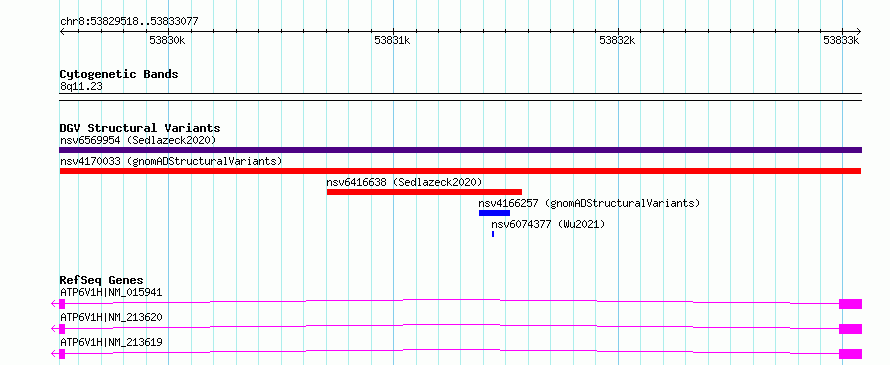The height and width of the screenshot is (365, 890).
Task: Click the chr8:53829518..53833077 coordinate label
Action: (x=129, y=22)
